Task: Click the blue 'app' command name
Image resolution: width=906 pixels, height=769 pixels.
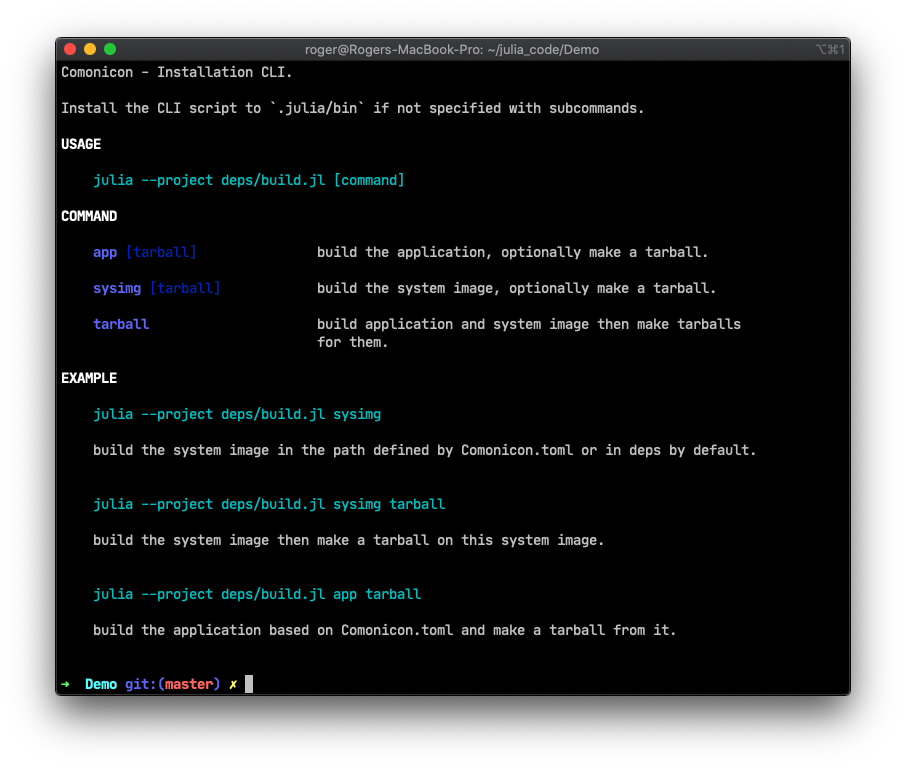Action: tap(105, 252)
